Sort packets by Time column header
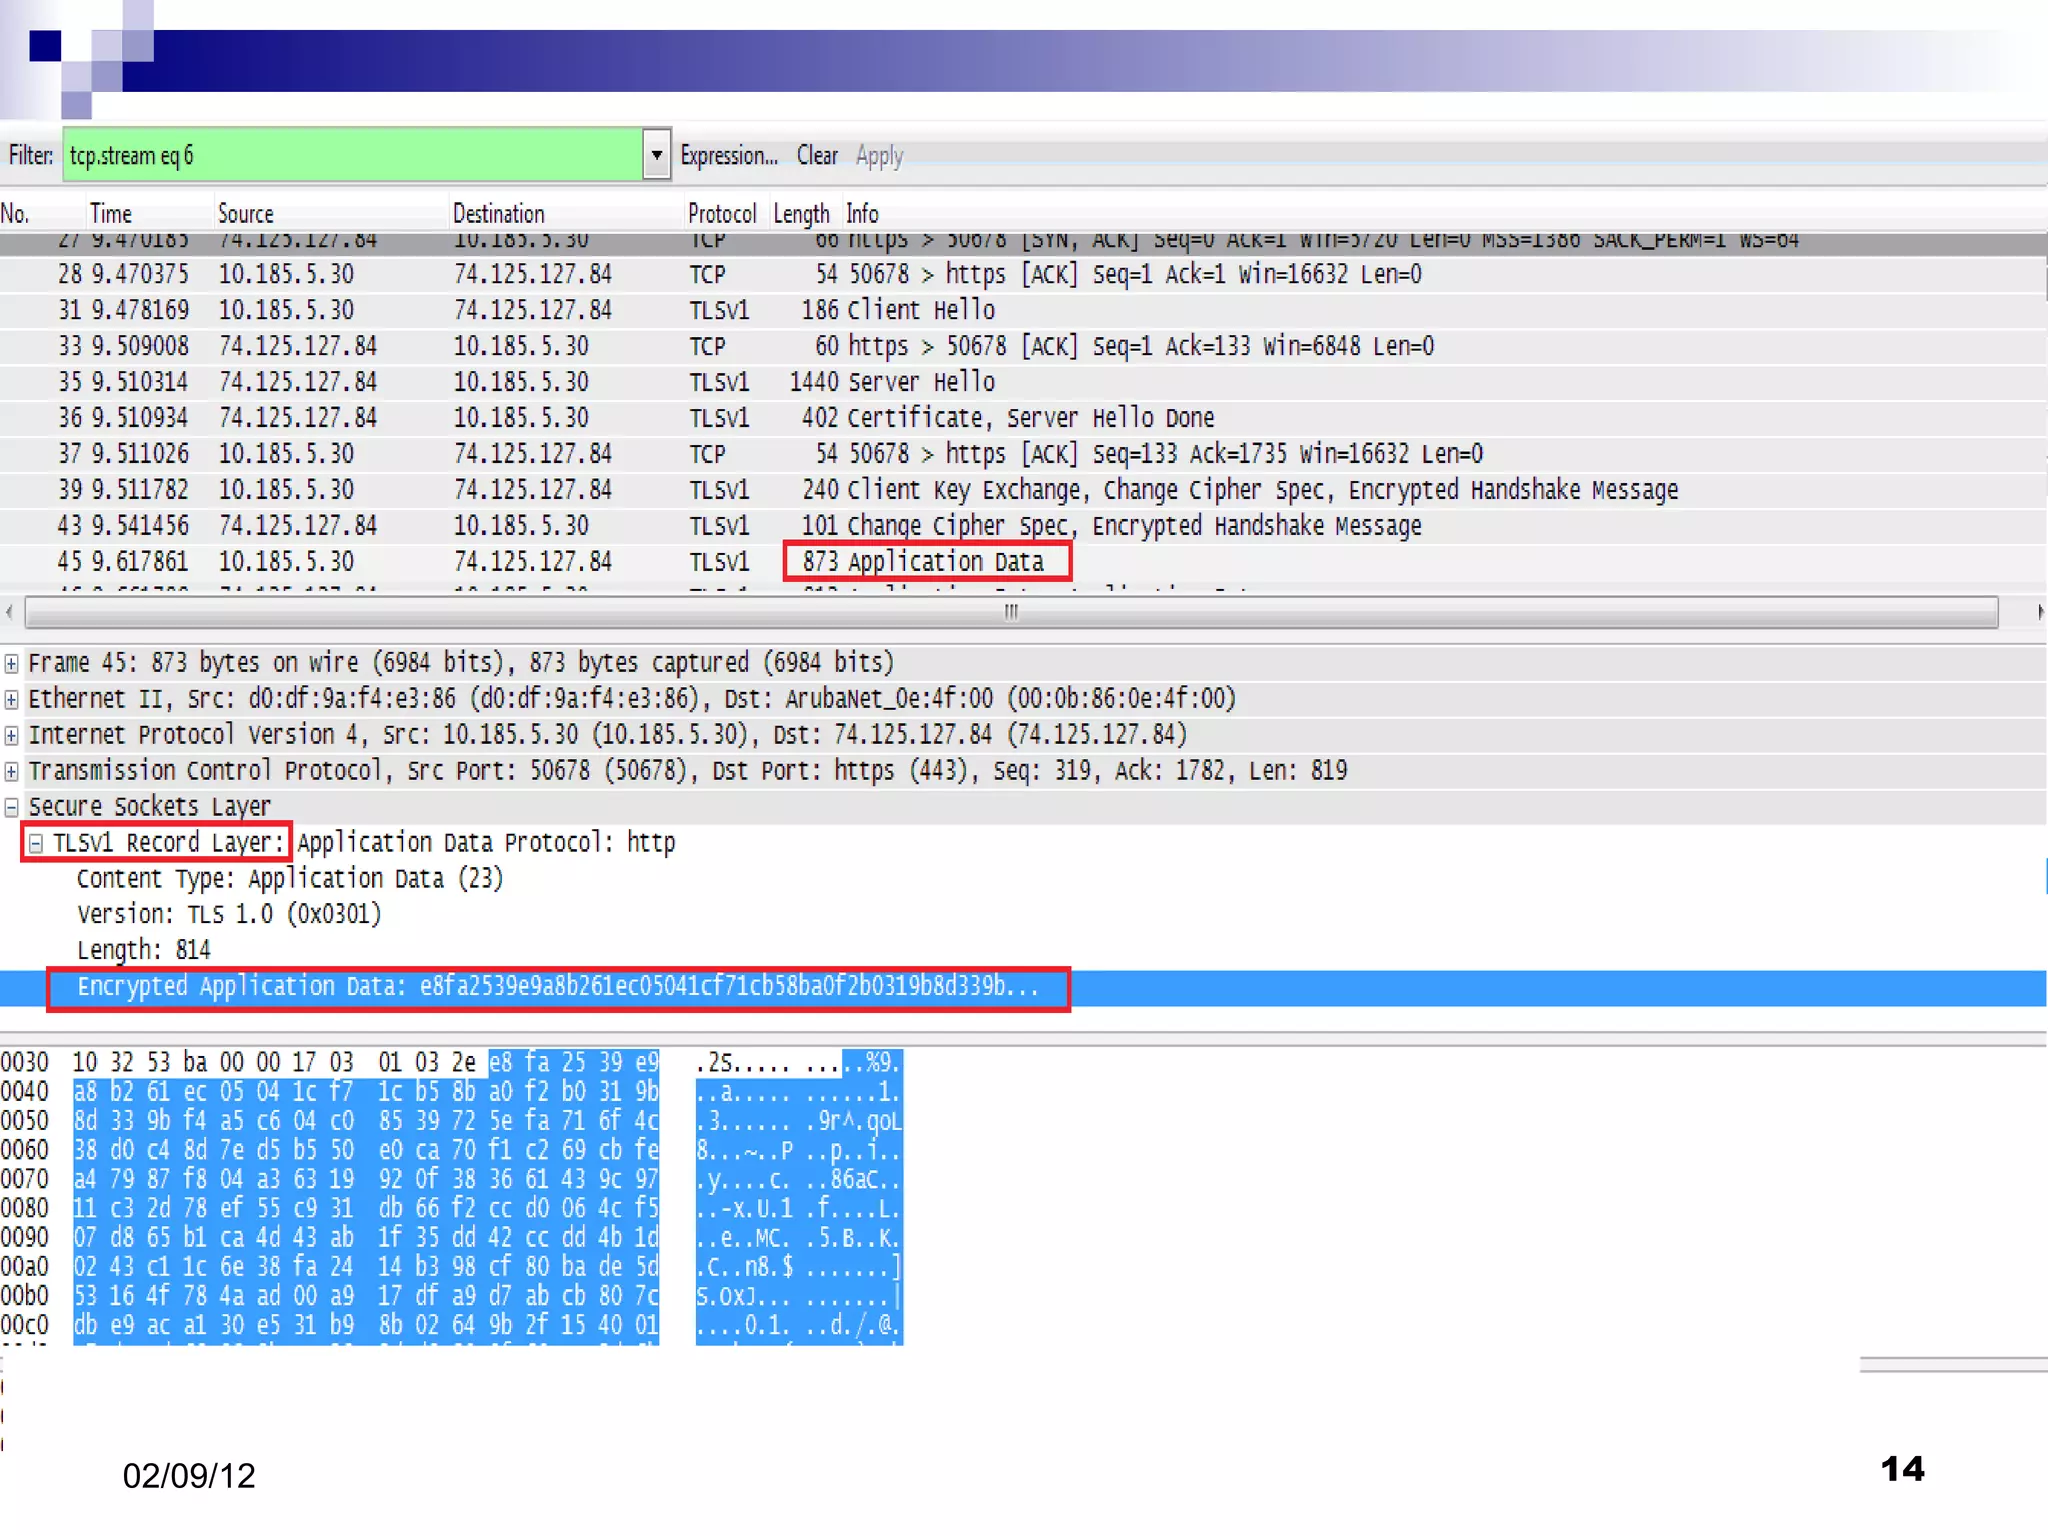The width and height of the screenshot is (2048, 1536). [110, 213]
